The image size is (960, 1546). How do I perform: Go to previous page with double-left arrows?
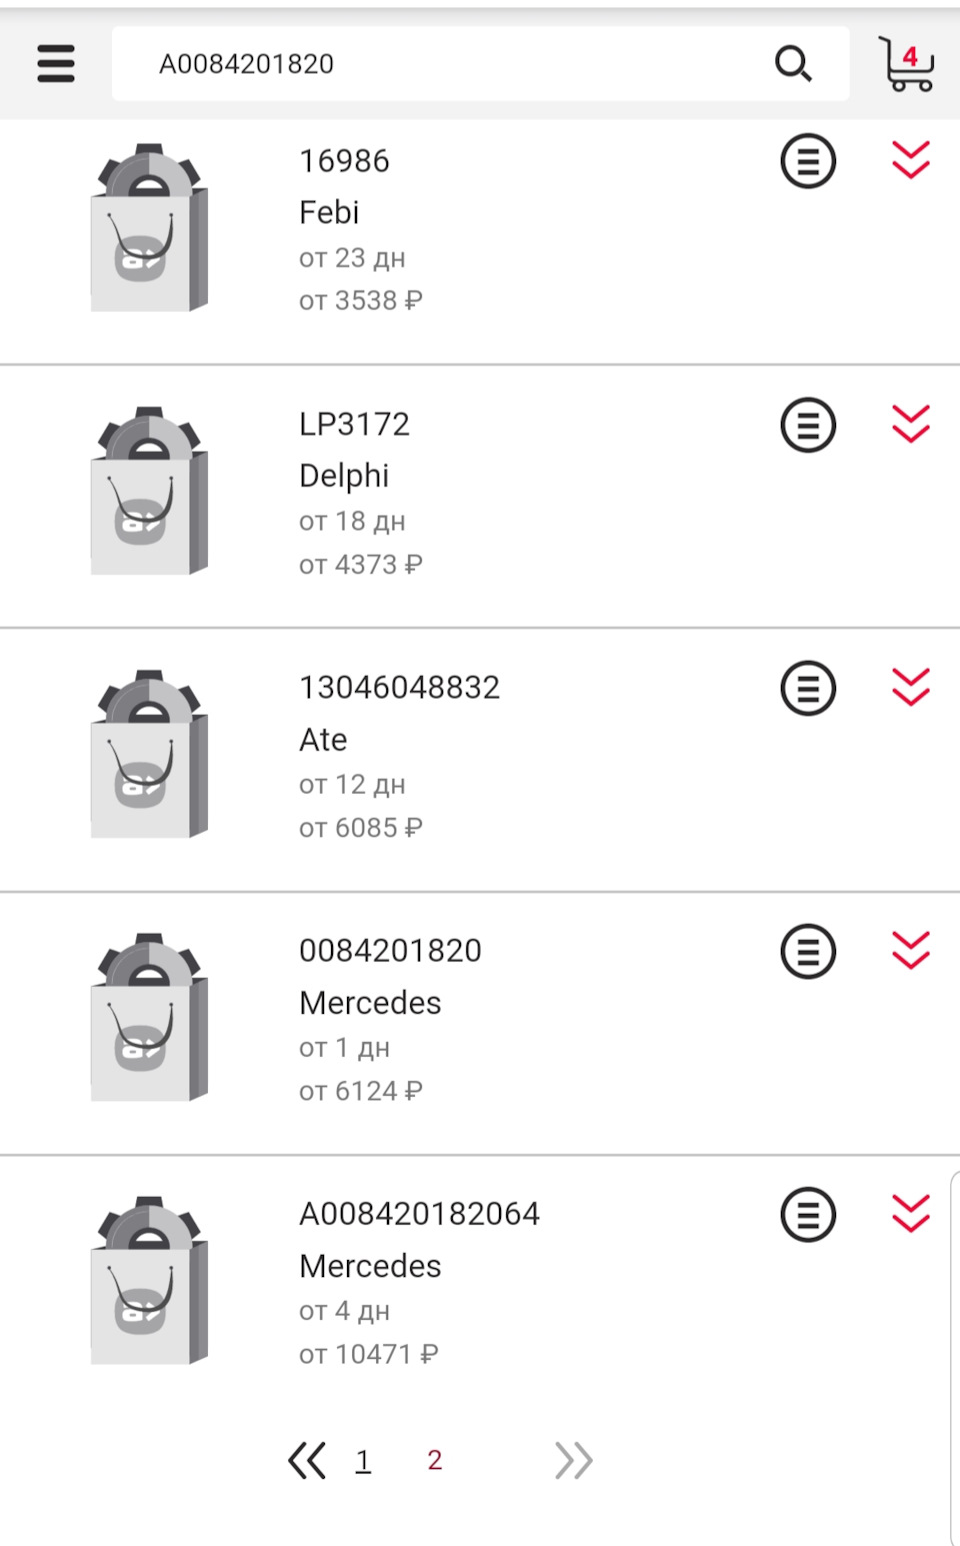click(307, 1461)
